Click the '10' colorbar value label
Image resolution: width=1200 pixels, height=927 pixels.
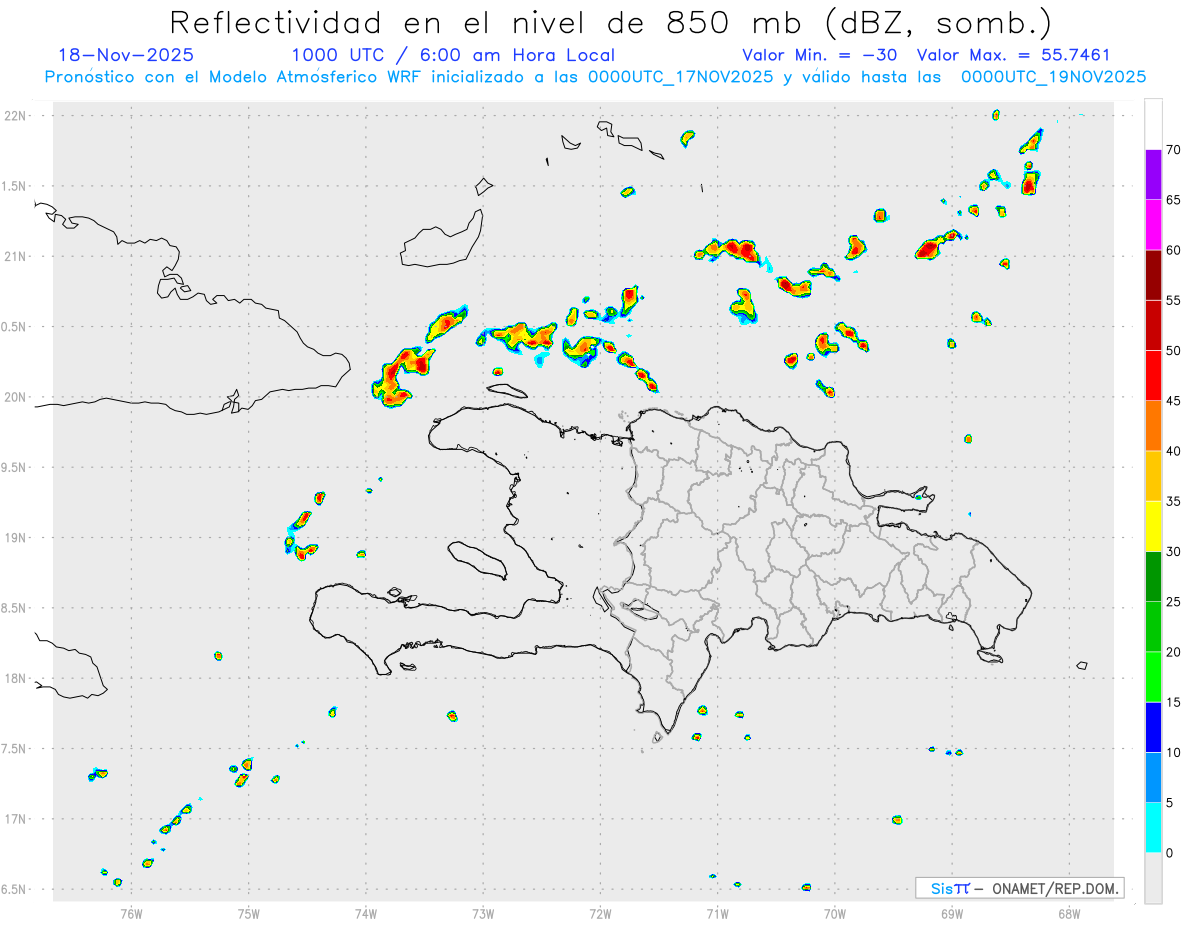pos(1173,752)
